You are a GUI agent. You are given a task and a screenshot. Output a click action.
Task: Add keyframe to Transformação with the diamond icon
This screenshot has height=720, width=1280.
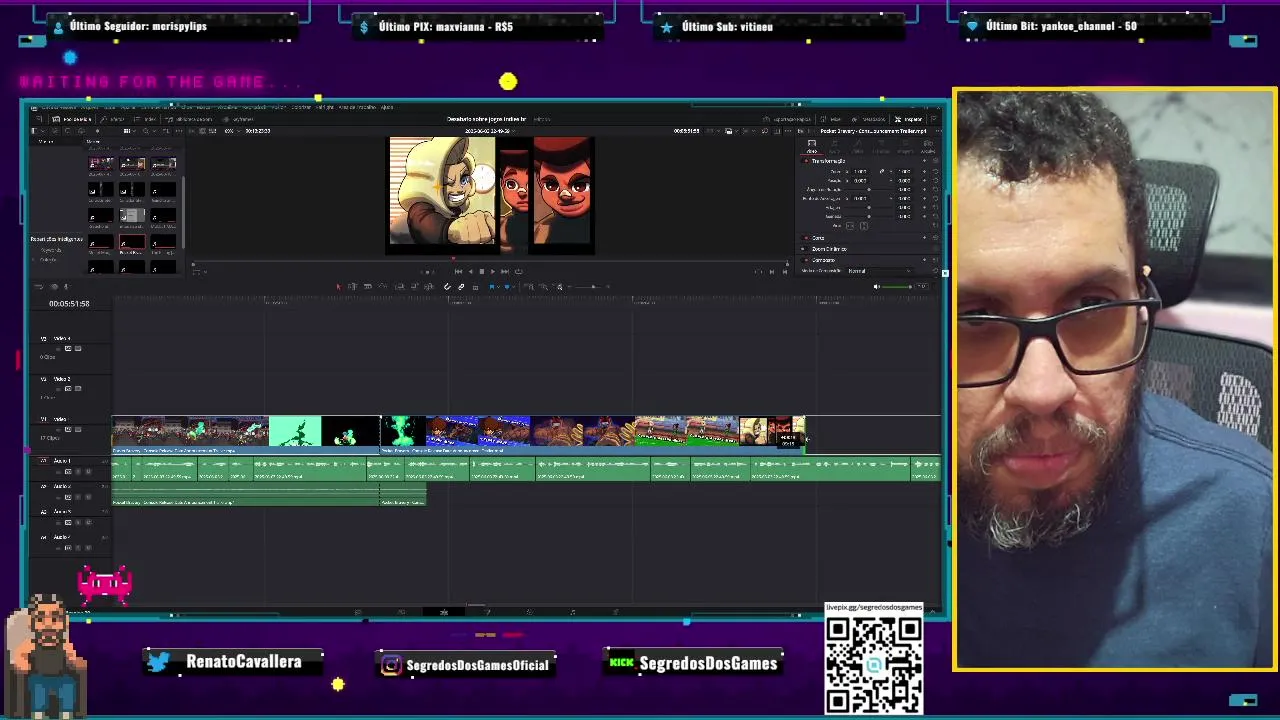pyautogui.click(x=924, y=161)
